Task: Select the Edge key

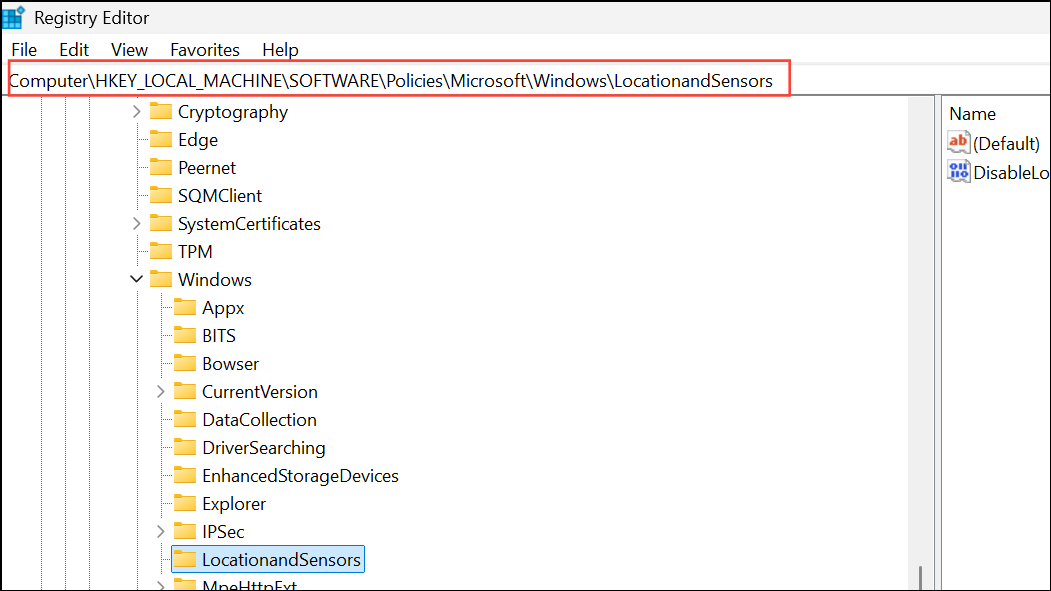Action: 198,140
